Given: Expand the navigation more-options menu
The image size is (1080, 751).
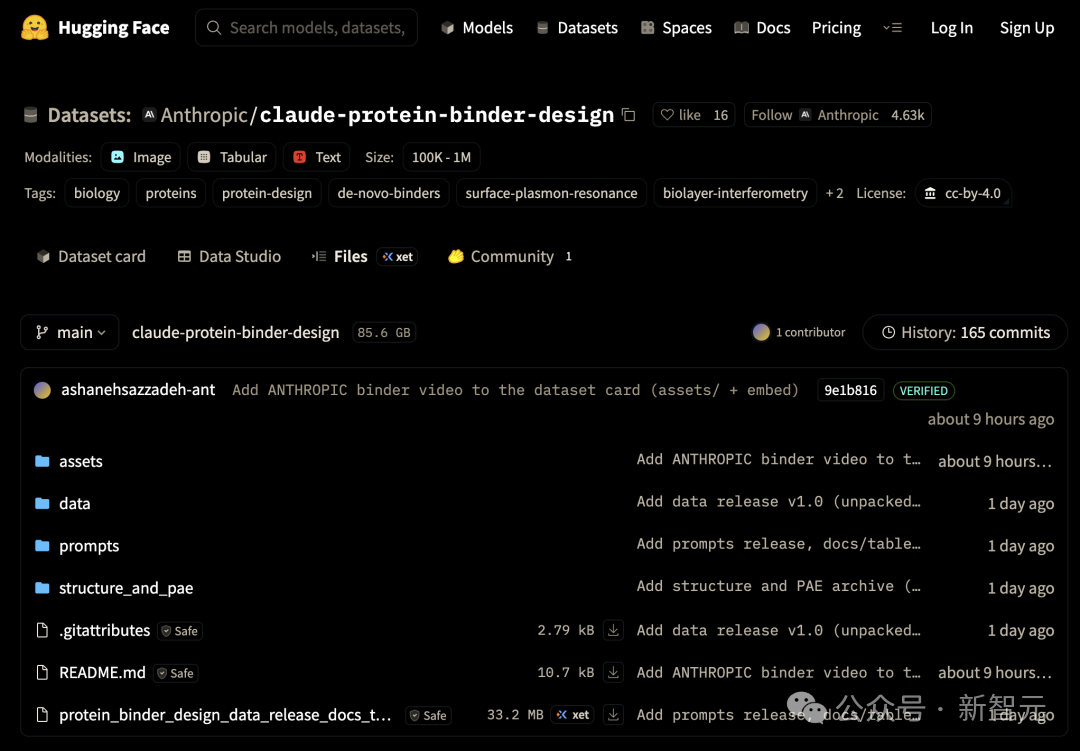Looking at the screenshot, I should (893, 28).
